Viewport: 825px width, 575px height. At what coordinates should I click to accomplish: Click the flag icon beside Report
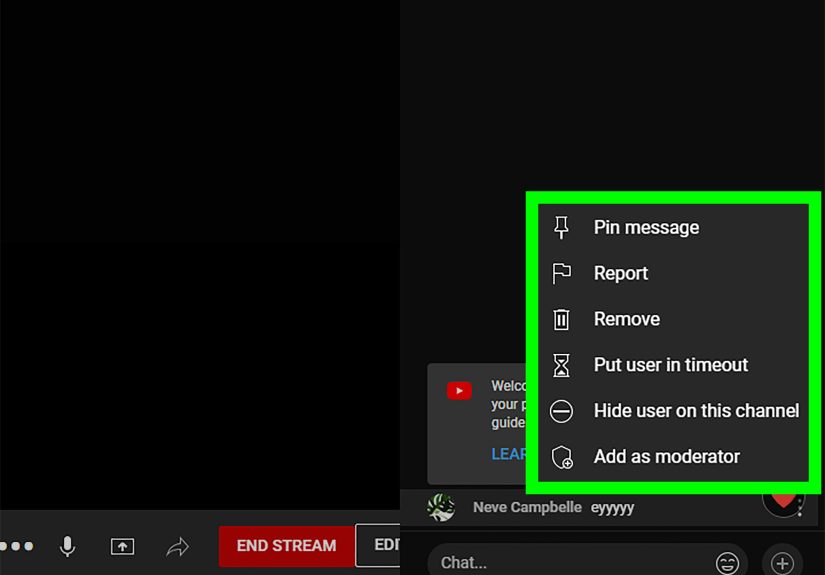[561, 273]
